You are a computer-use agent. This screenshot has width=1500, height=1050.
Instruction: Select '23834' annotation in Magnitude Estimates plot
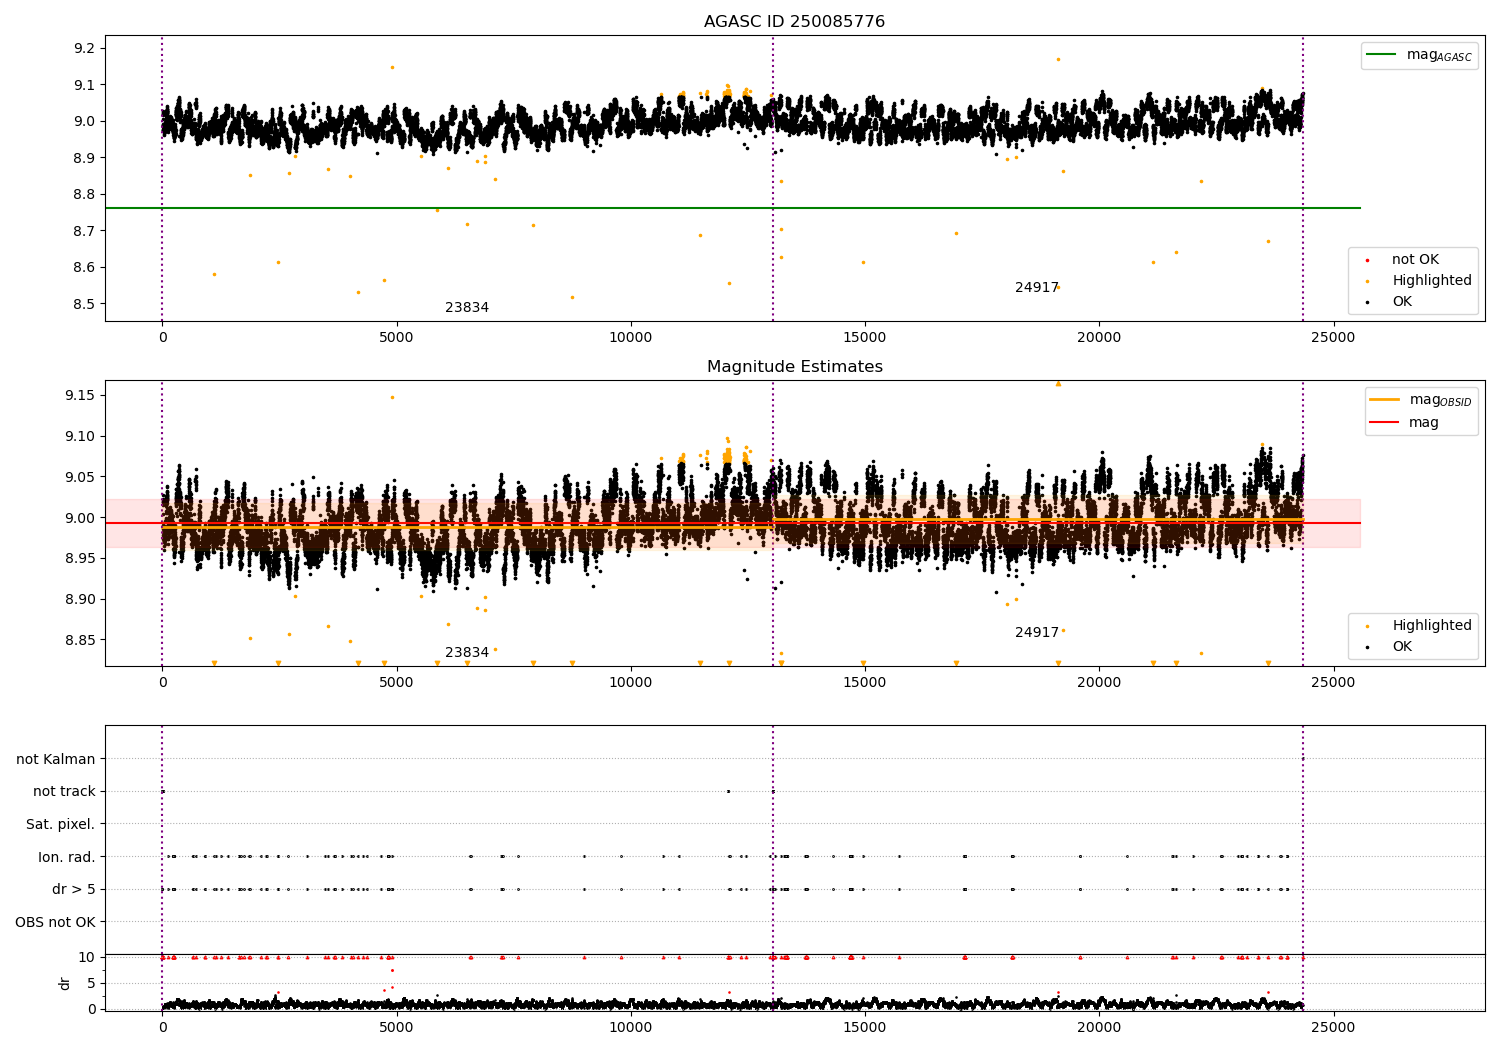coord(467,653)
